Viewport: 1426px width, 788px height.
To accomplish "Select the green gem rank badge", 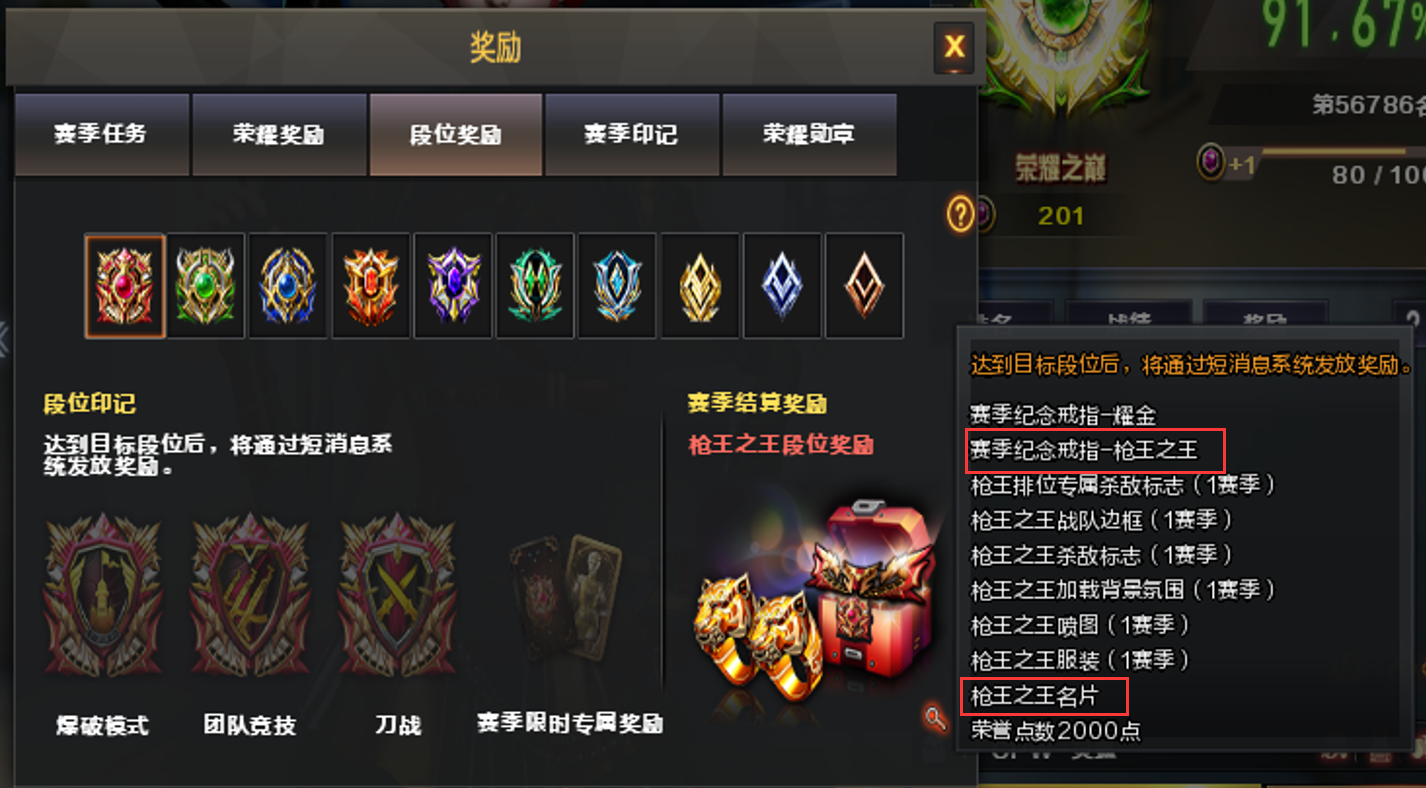I will coord(206,286).
